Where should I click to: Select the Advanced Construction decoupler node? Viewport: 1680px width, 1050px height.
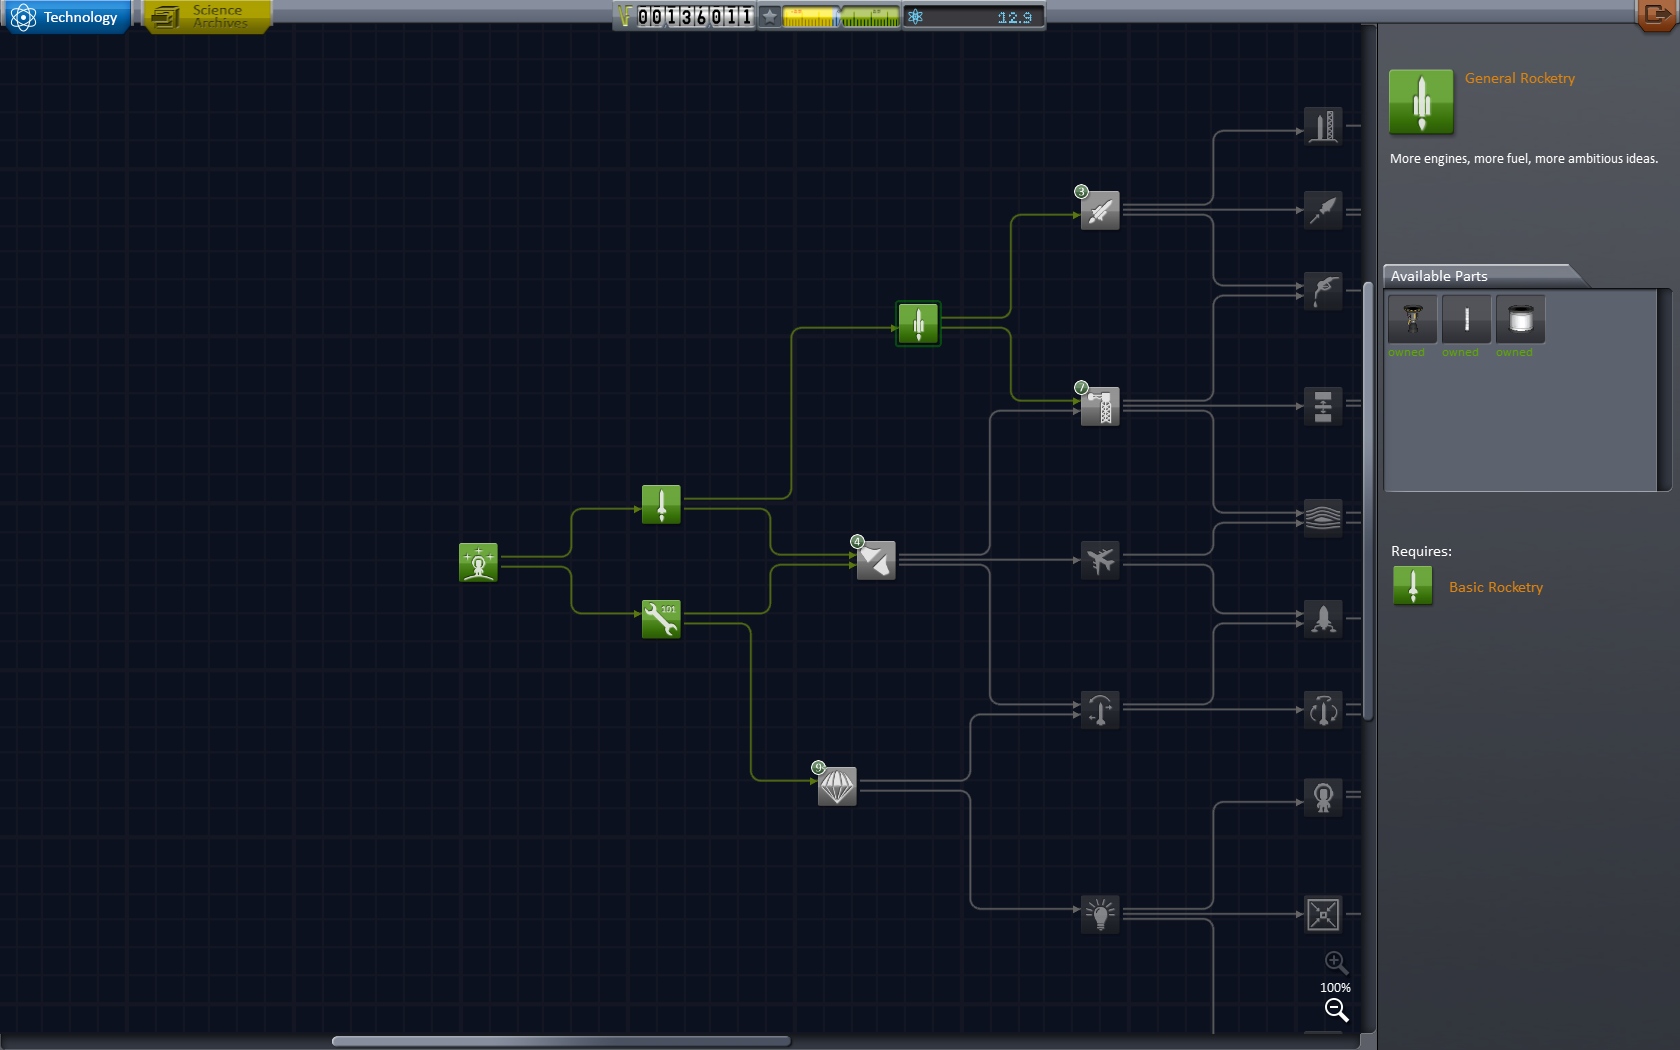tap(1323, 407)
